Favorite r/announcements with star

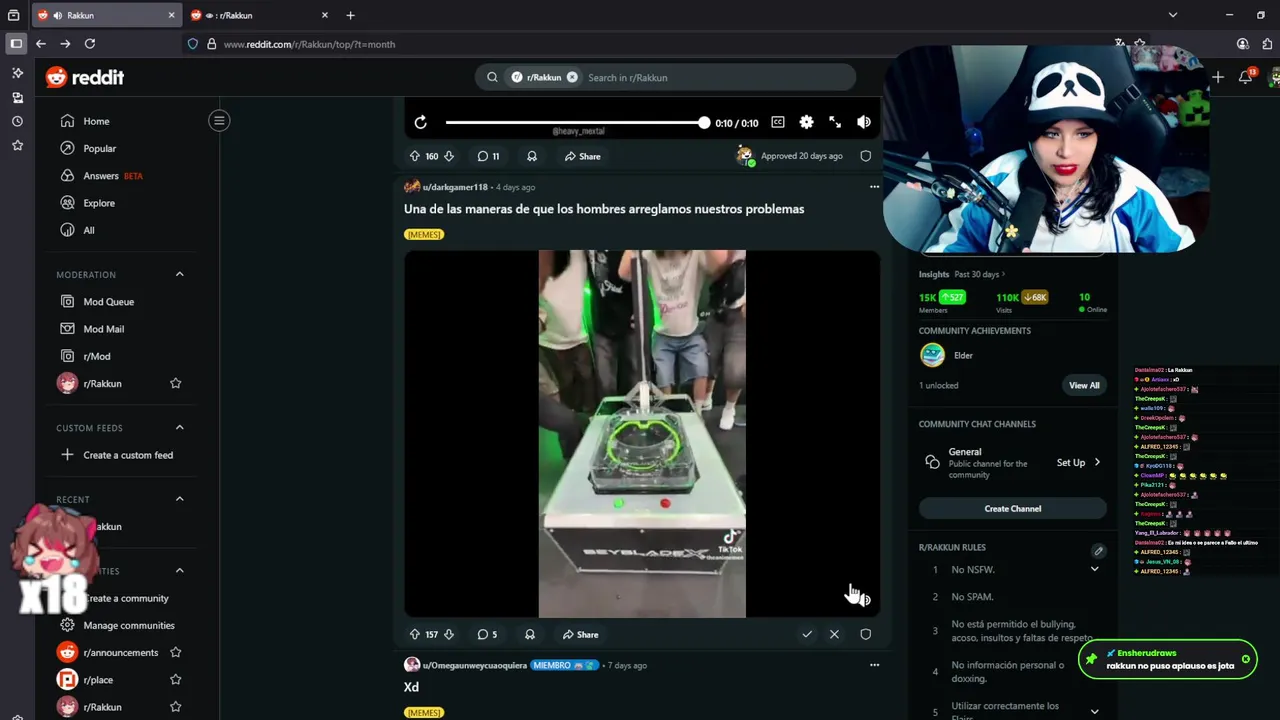(x=176, y=652)
